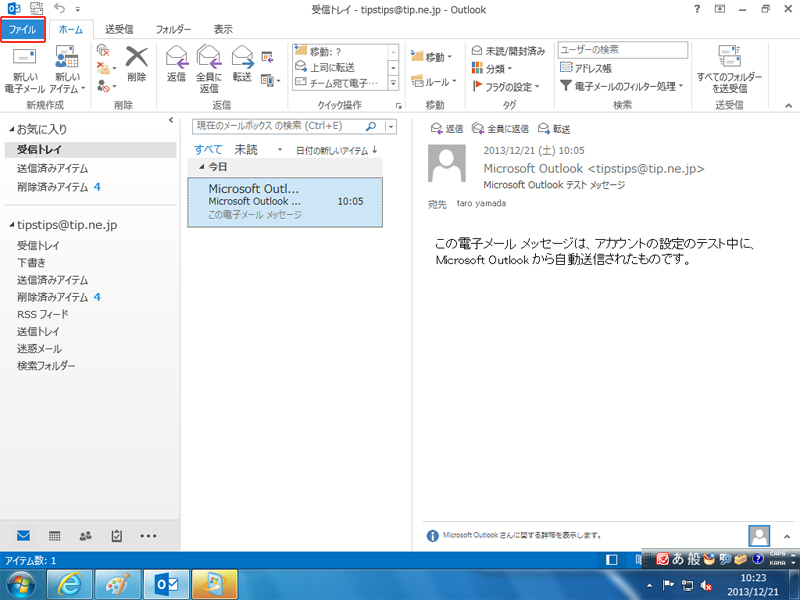The image size is (800, 600).
Task: Switch to Mail view icon in the navigation bar
Action: [23, 536]
